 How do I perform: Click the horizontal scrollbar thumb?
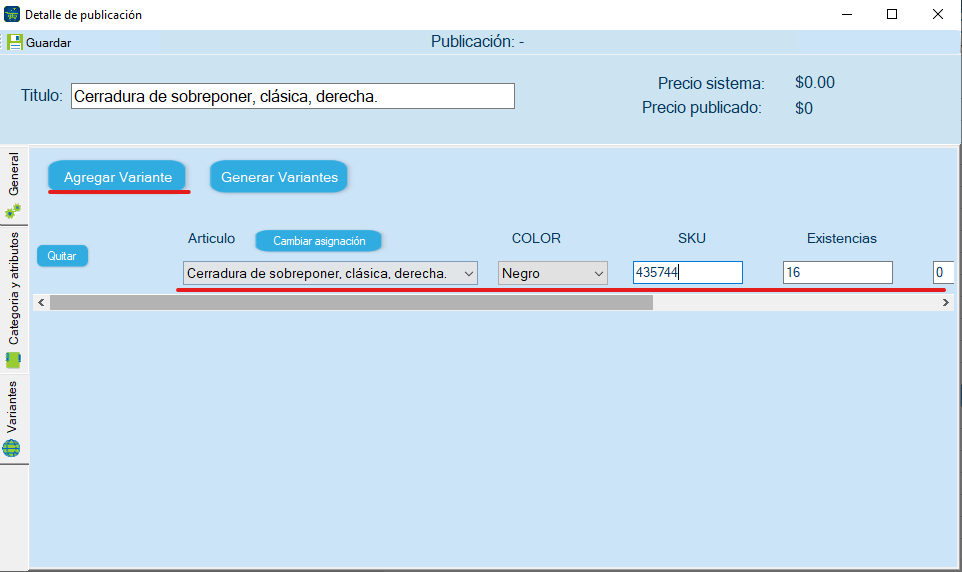[x=351, y=303]
